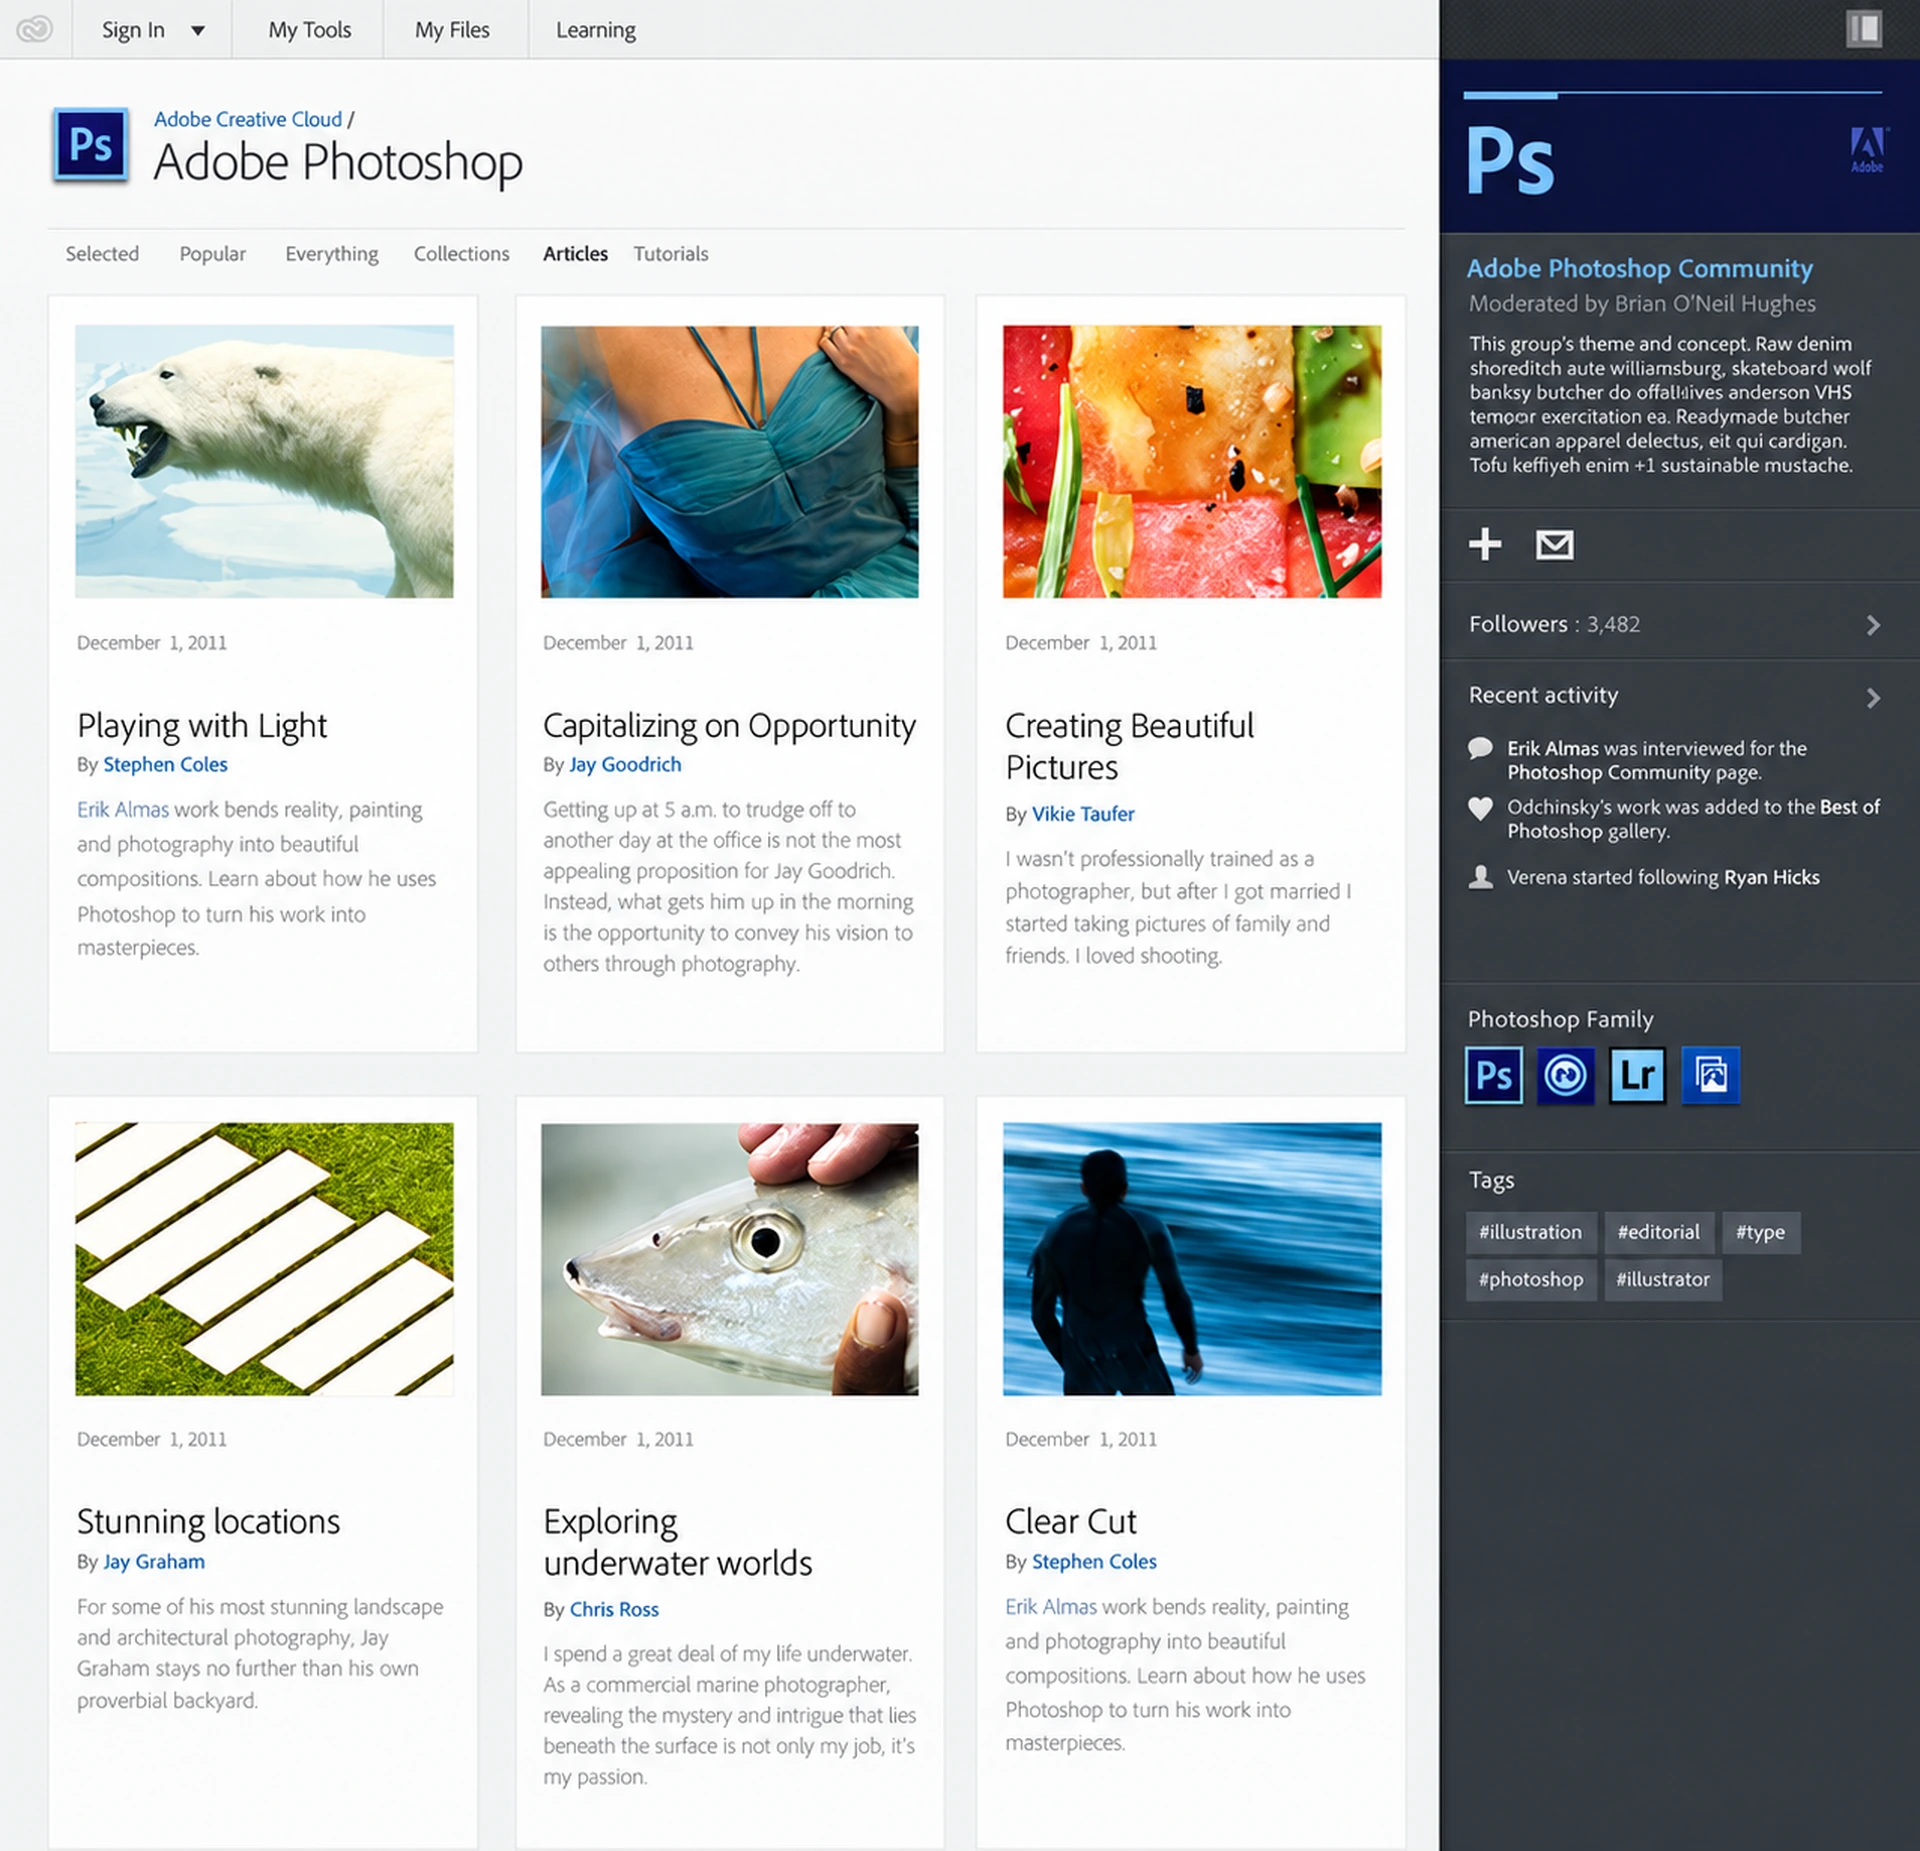Select the #photoshop tag
1920x1851 pixels.
[x=1531, y=1279]
